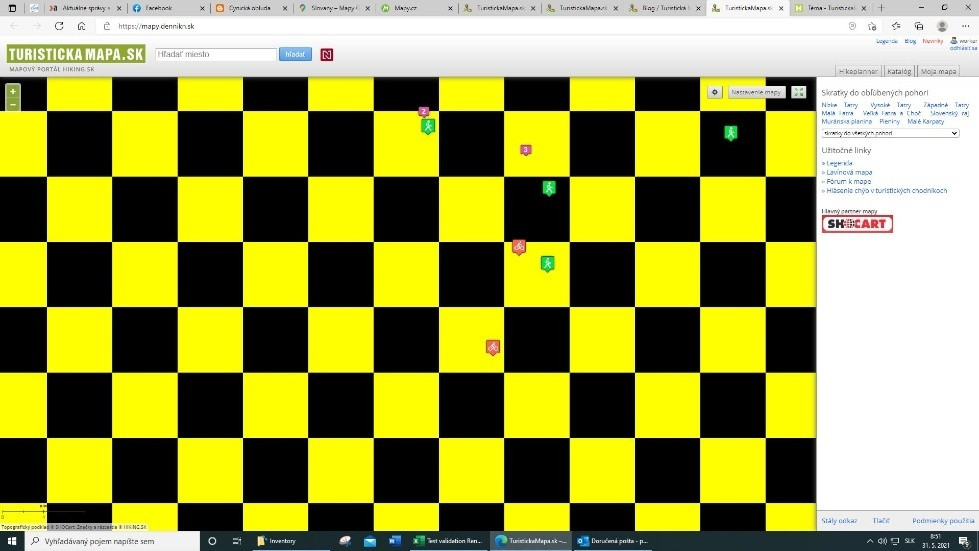The image size is (979, 551).
Task: Click the top-right green hiker marker
Action: point(731,133)
